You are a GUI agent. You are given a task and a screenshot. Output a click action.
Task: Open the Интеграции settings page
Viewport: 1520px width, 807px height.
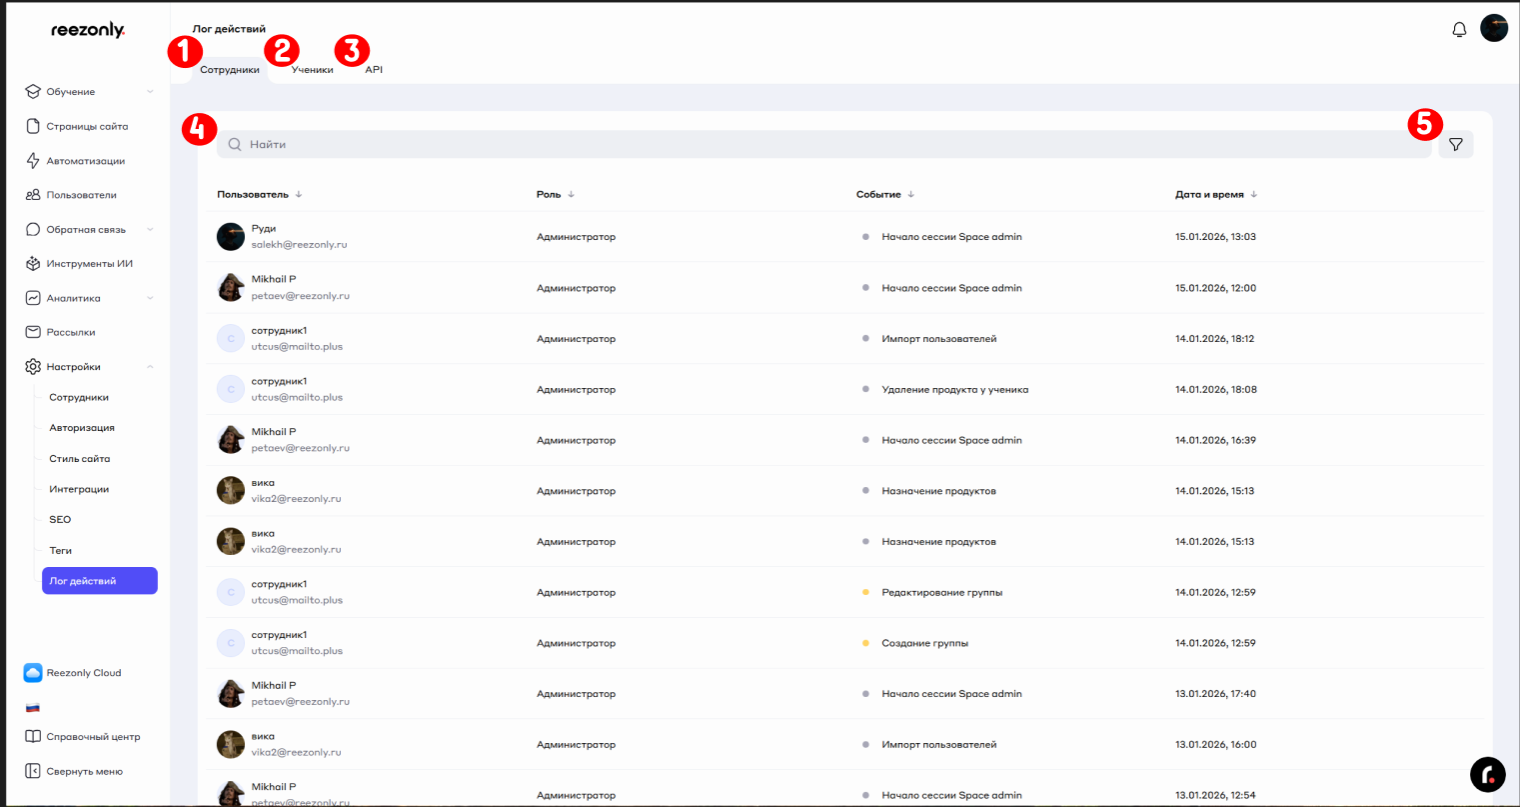tap(79, 489)
